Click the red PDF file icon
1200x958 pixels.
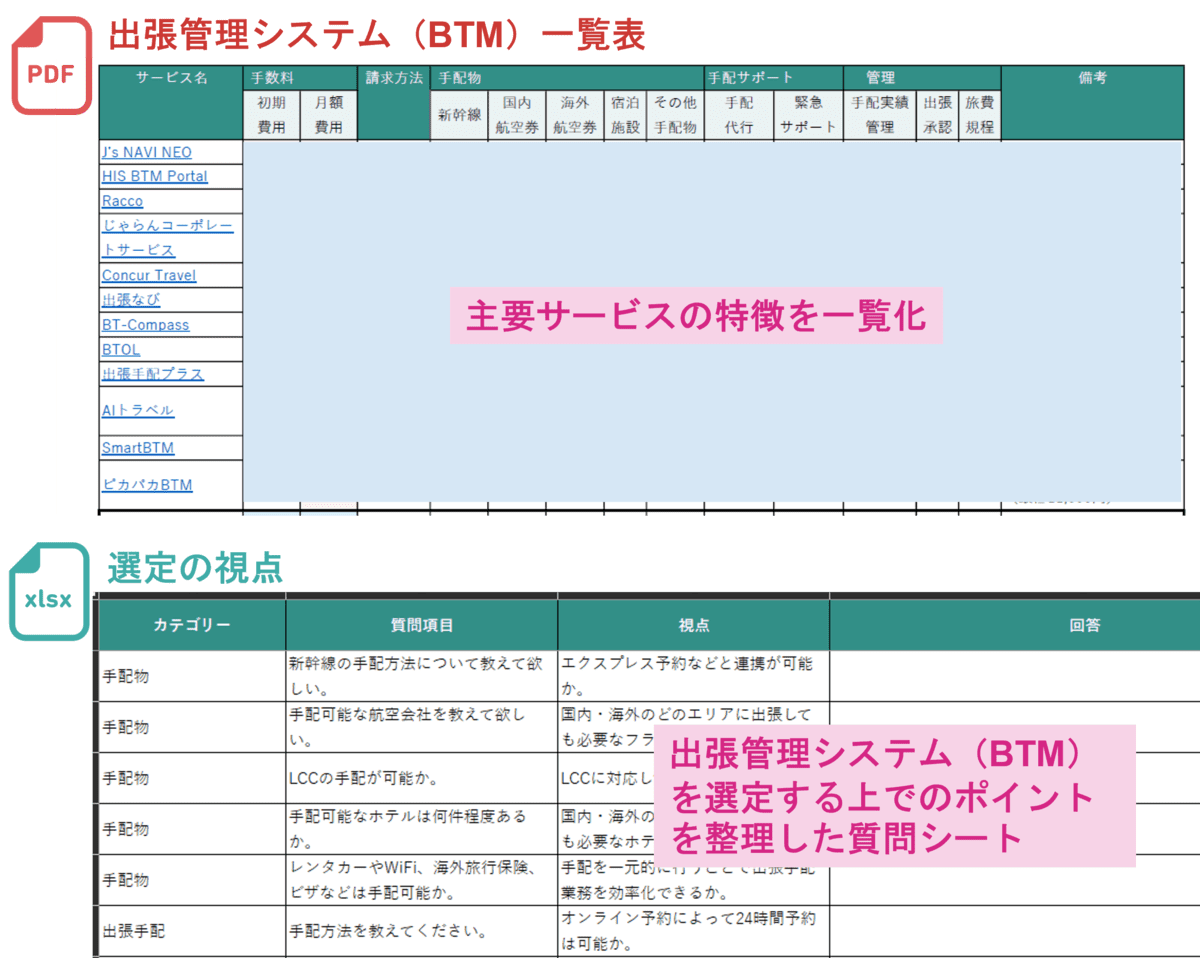51,70
